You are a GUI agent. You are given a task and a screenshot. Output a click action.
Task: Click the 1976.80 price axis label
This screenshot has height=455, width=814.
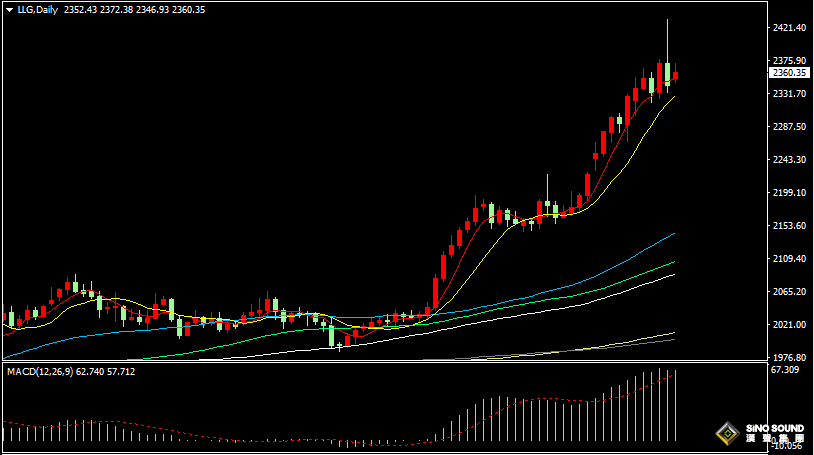(789, 358)
